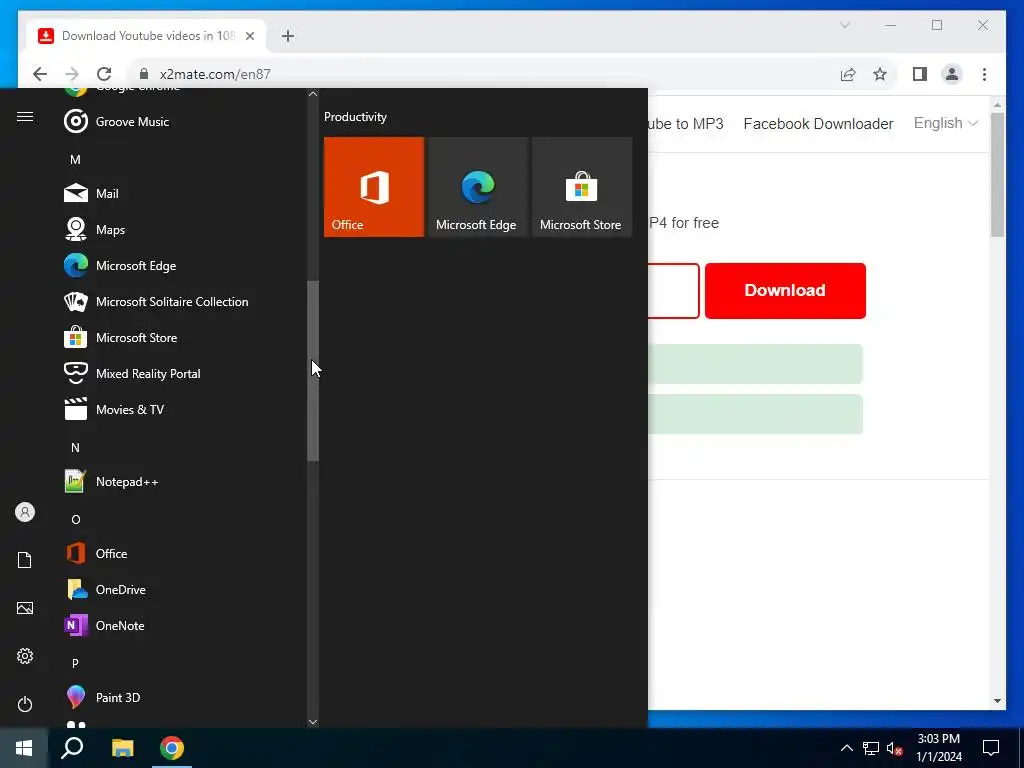Click the Windows Start button
The height and width of the screenshot is (768, 1024).
[x=24, y=748]
